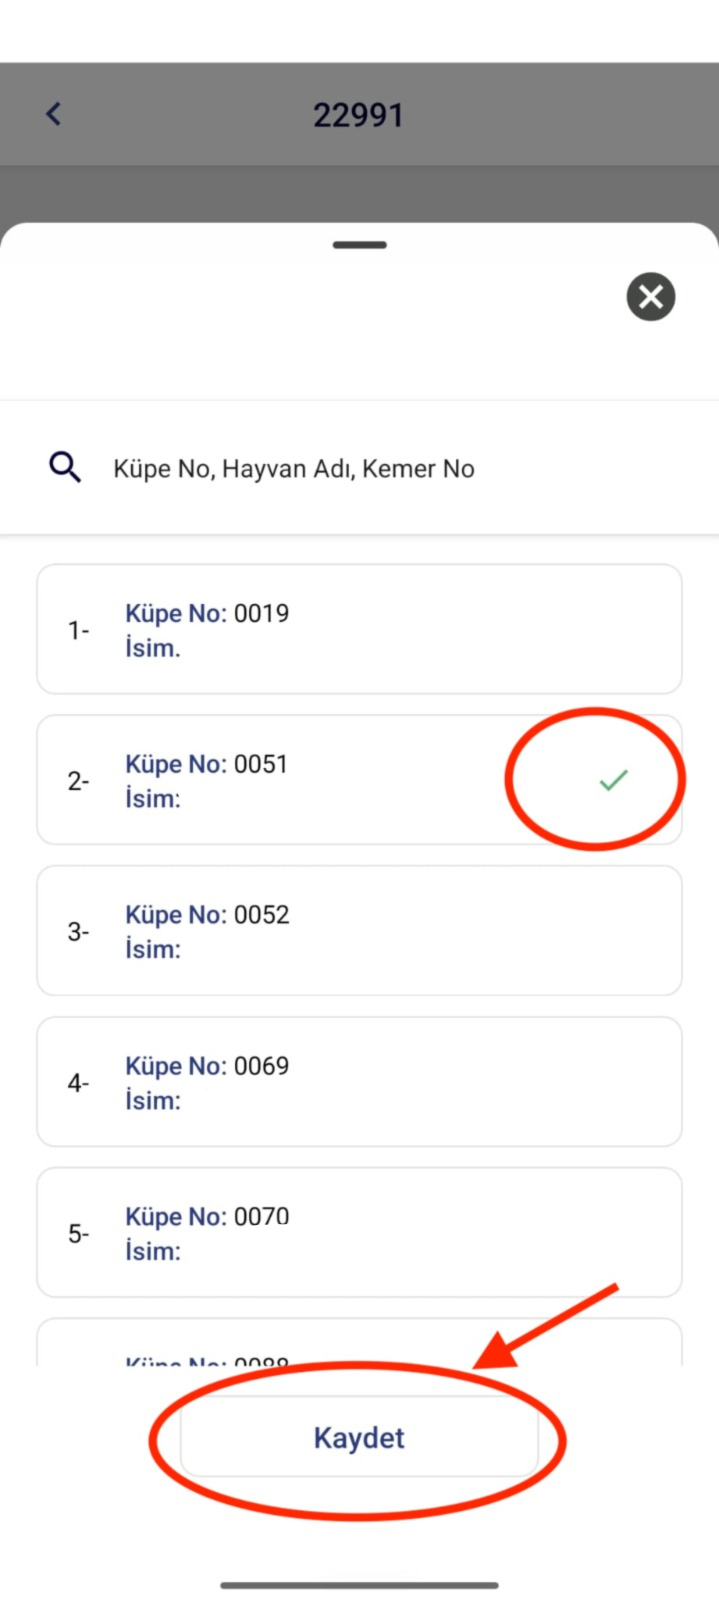
Task: Close the bottom sheet with X icon
Action: [x=651, y=297]
